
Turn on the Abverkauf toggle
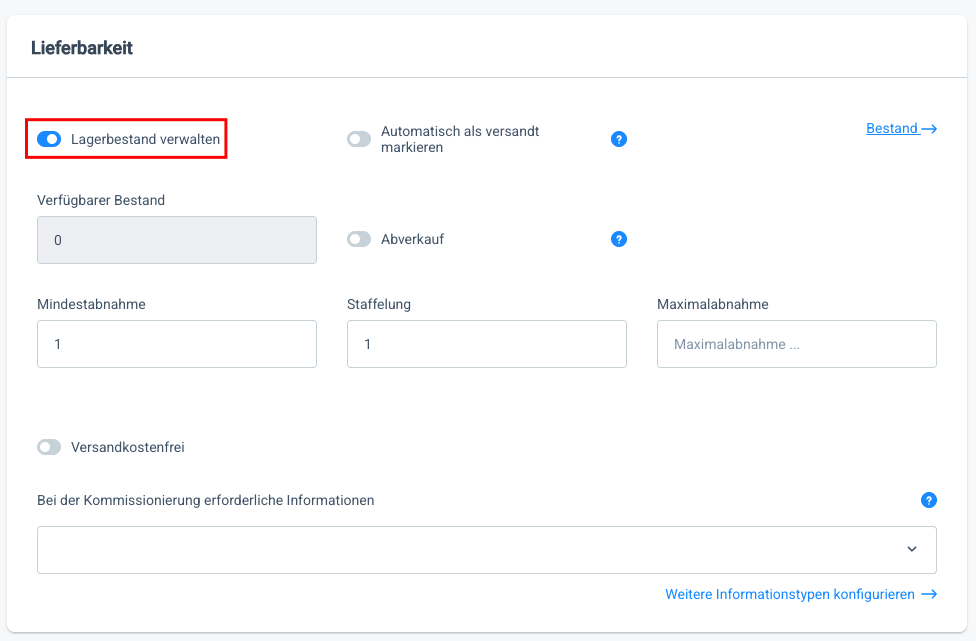click(359, 239)
